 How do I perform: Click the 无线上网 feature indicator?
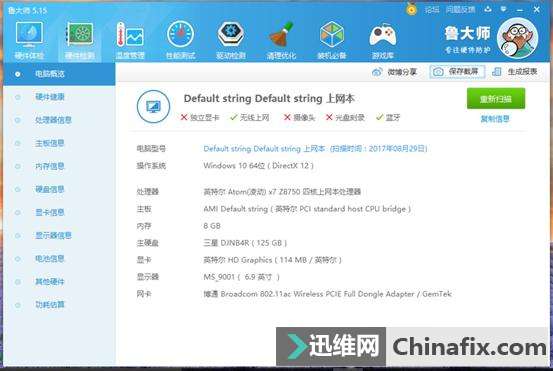click(x=250, y=117)
